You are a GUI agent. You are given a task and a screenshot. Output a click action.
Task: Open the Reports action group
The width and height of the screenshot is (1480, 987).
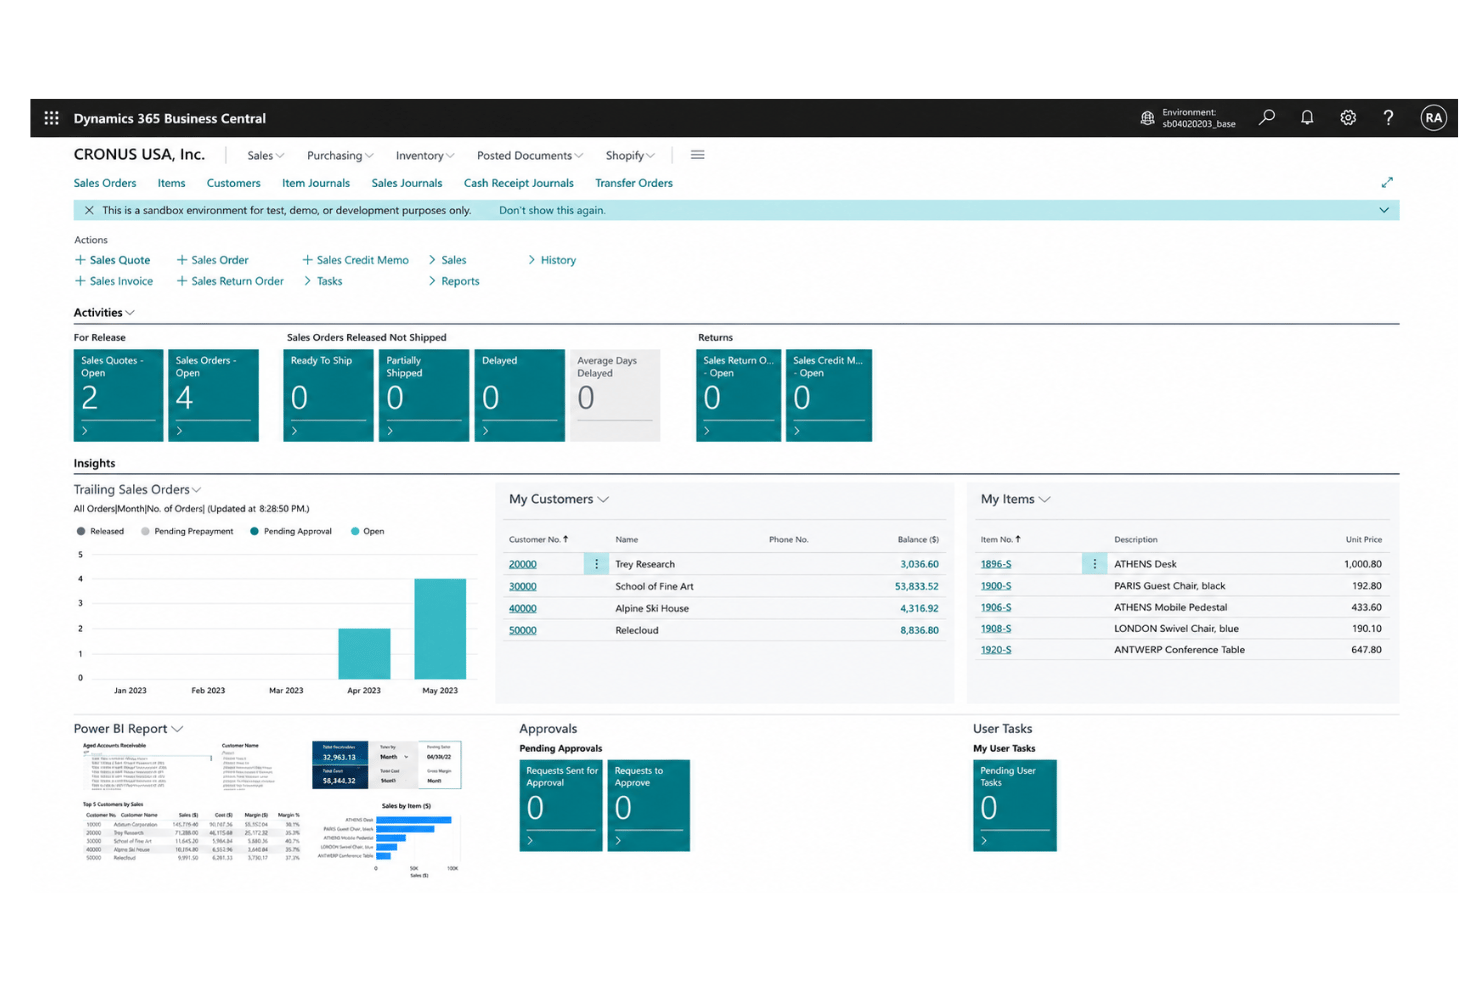(x=454, y=281)
